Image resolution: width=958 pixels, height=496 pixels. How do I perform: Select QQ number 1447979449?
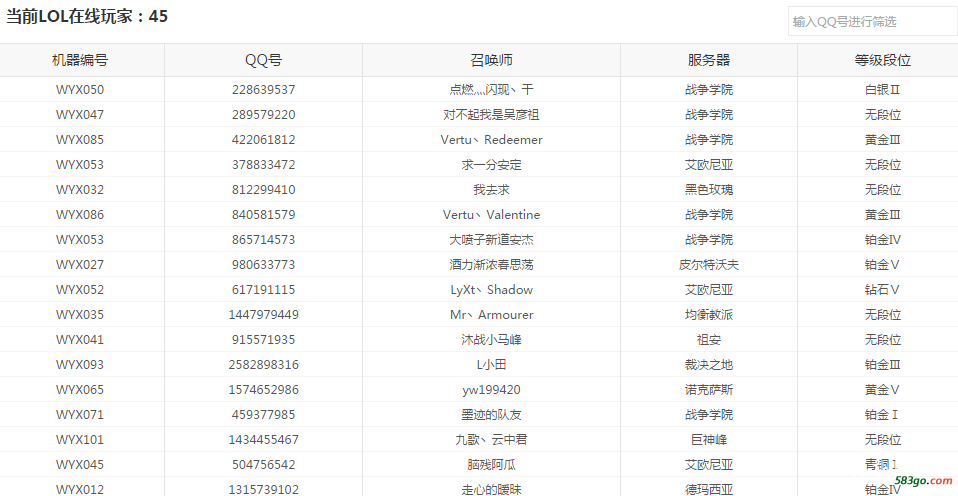click(263, 315)
